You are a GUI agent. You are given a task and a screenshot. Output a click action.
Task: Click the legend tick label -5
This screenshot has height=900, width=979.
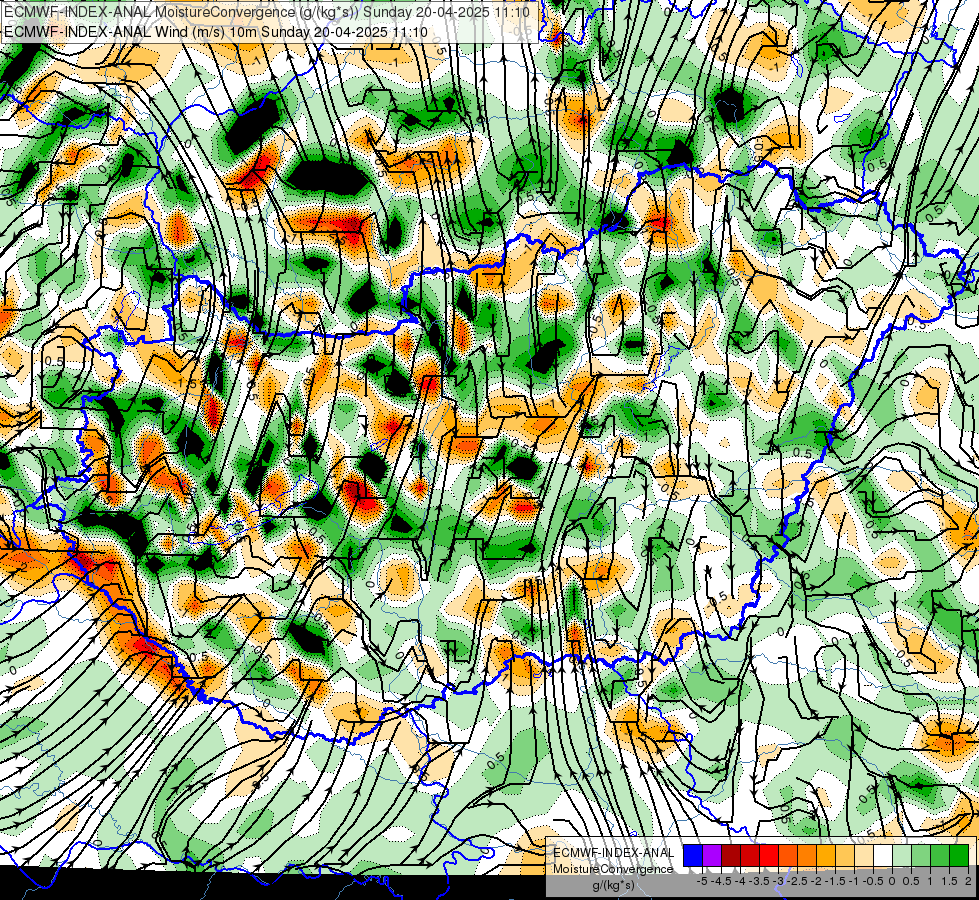(702, 881)
